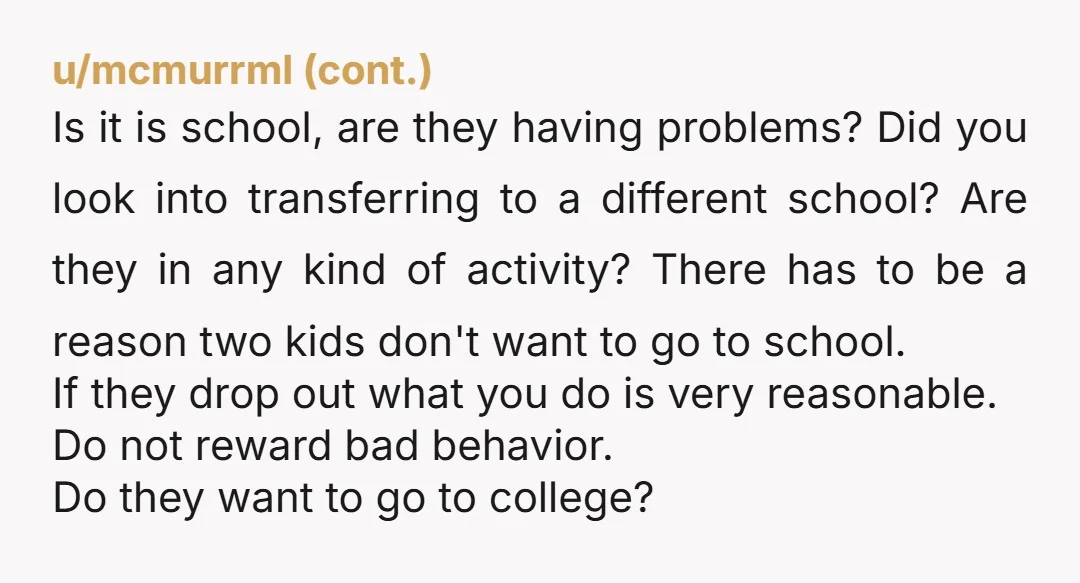
Task: Click the word 'having' in the first line
Action: 577,130
